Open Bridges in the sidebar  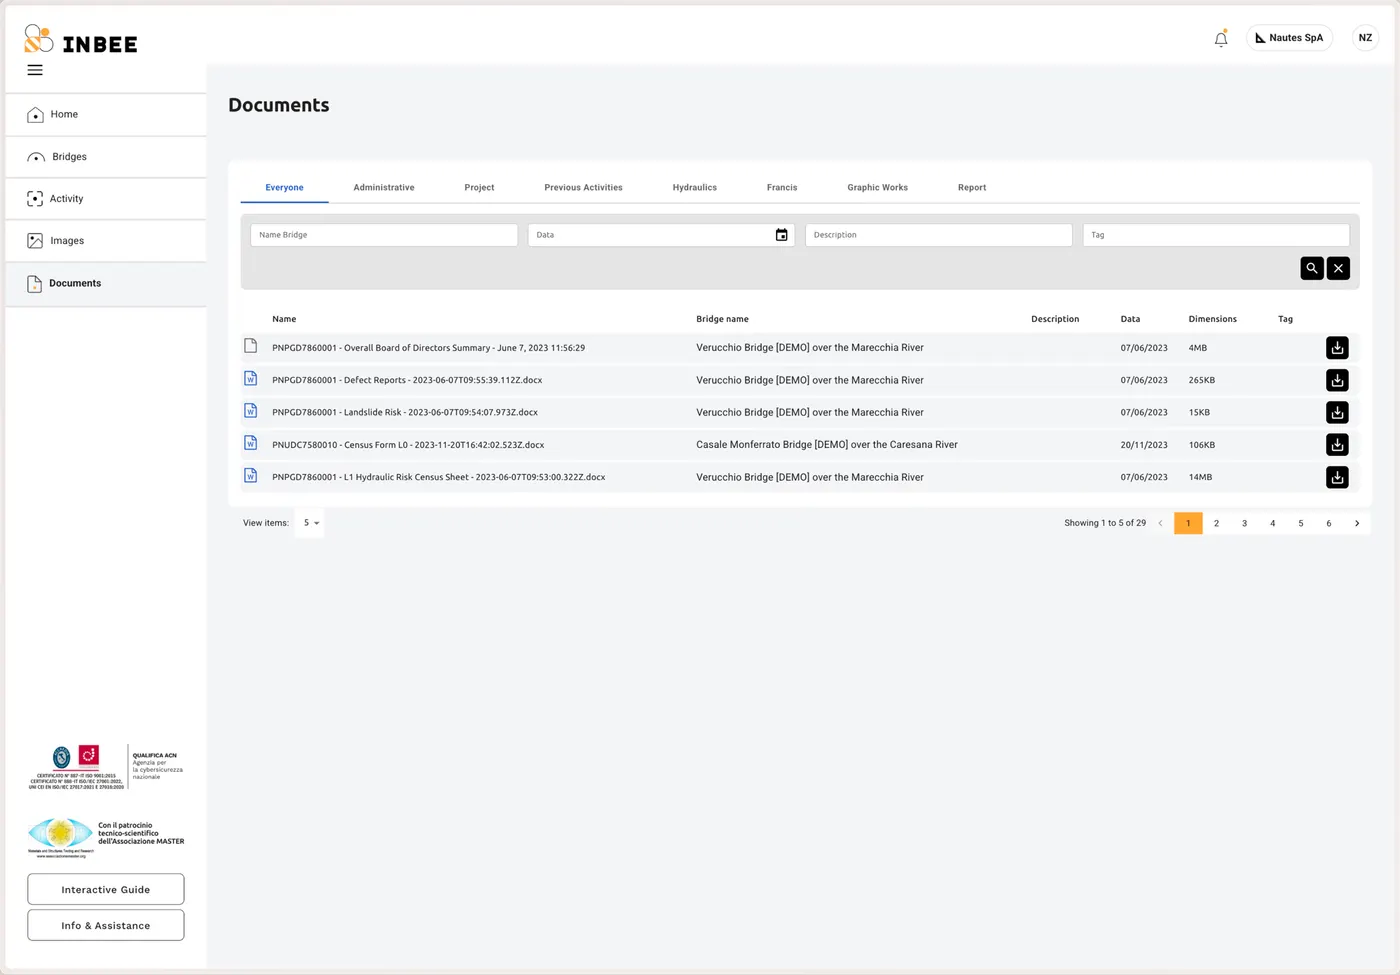[106, 157]
